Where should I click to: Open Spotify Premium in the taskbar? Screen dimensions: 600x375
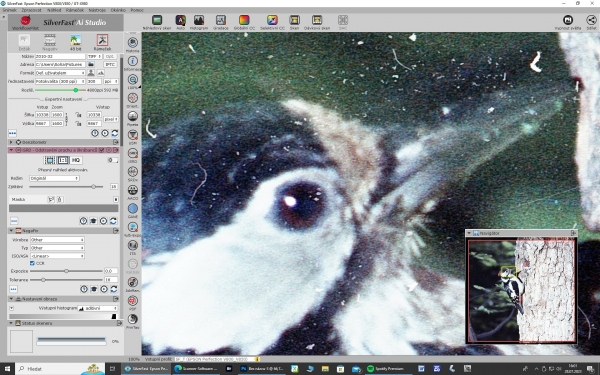tap(386, 369)
